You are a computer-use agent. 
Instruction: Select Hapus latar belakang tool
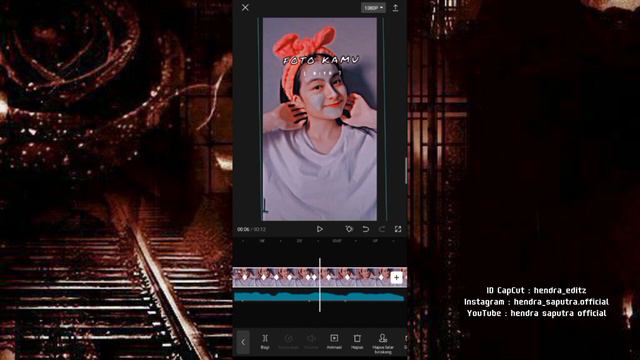(383, 343)
